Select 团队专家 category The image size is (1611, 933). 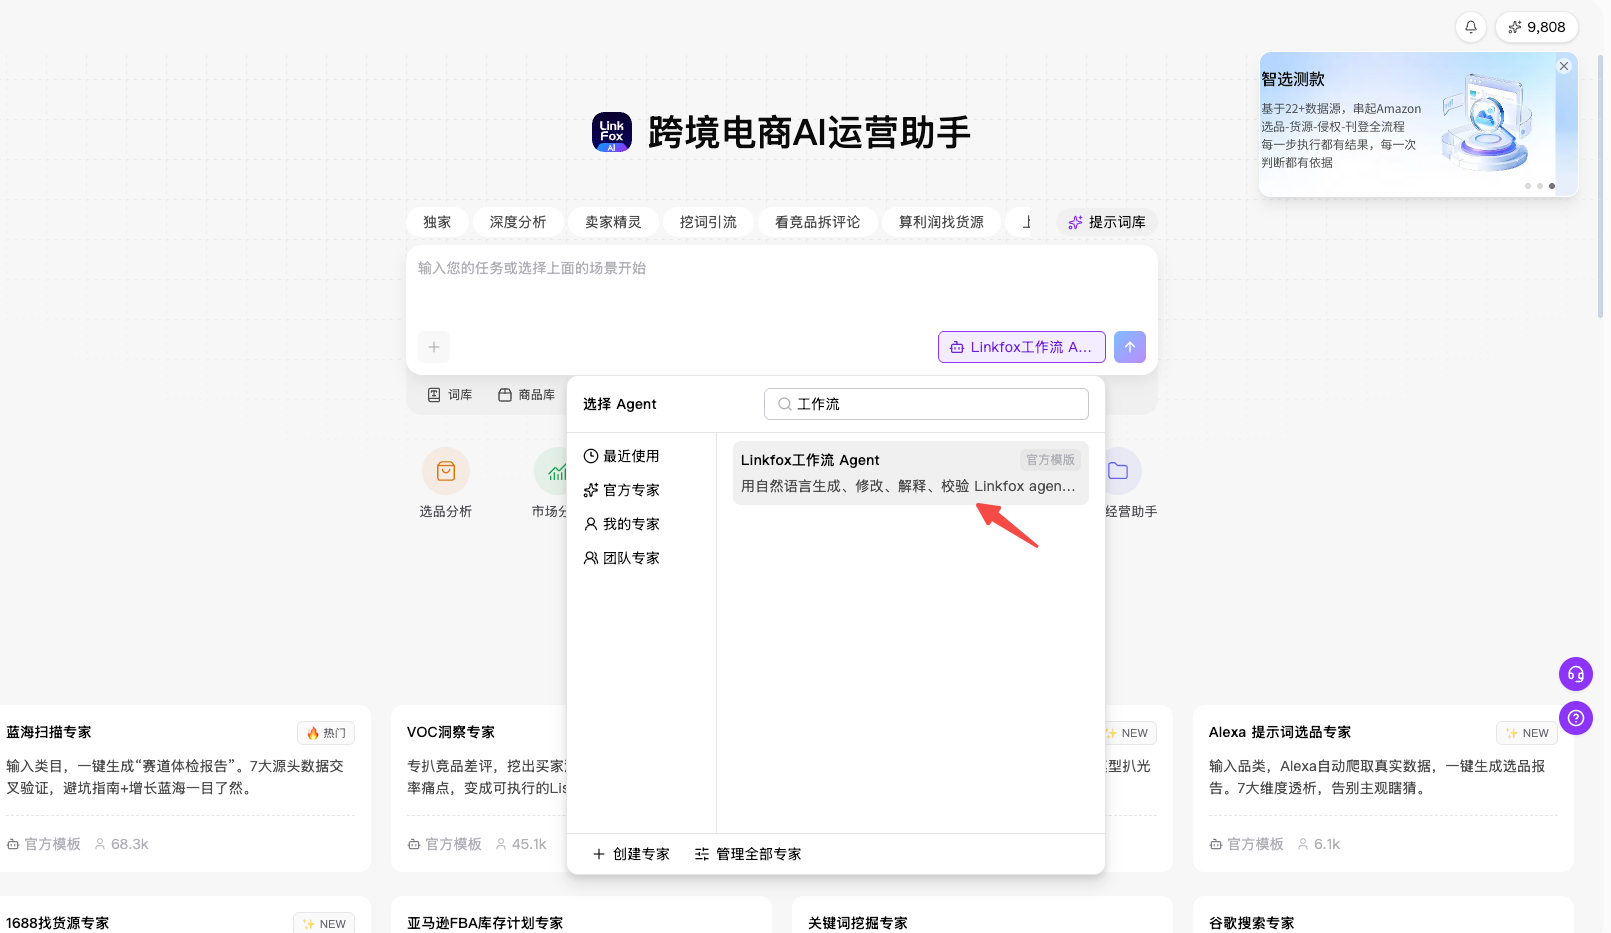(x=622, y=558)
